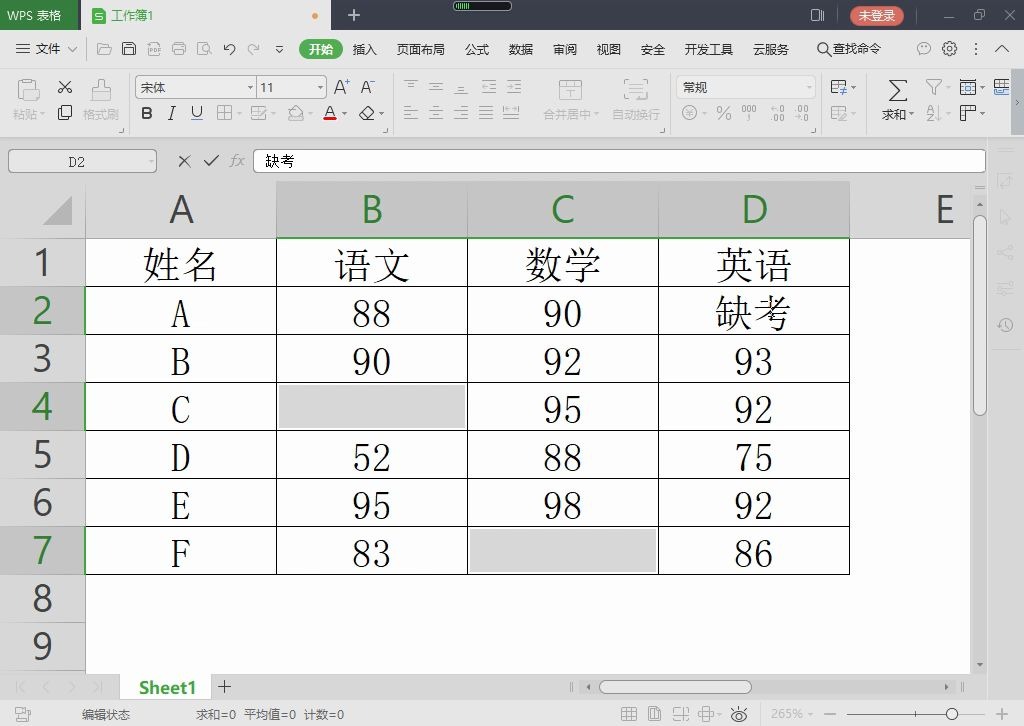Open the 数据 ribbon tab
The width and height of the screenshot is (1024, 726).
[x=520, y=49]
